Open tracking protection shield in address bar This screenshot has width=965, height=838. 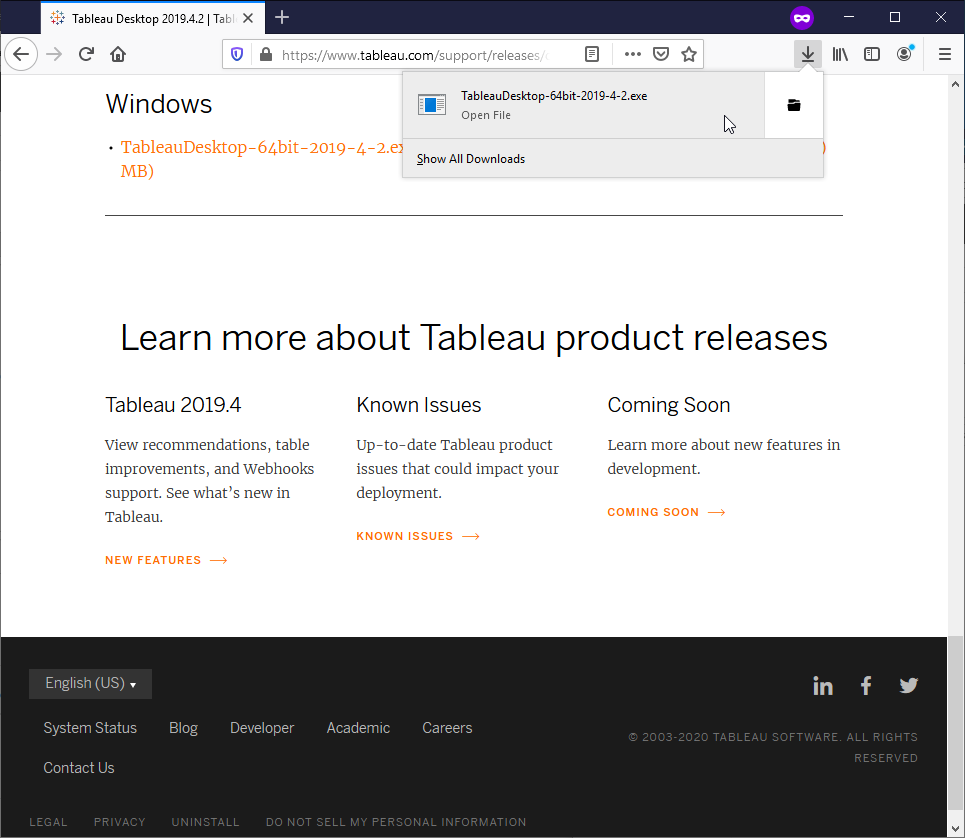237,54
